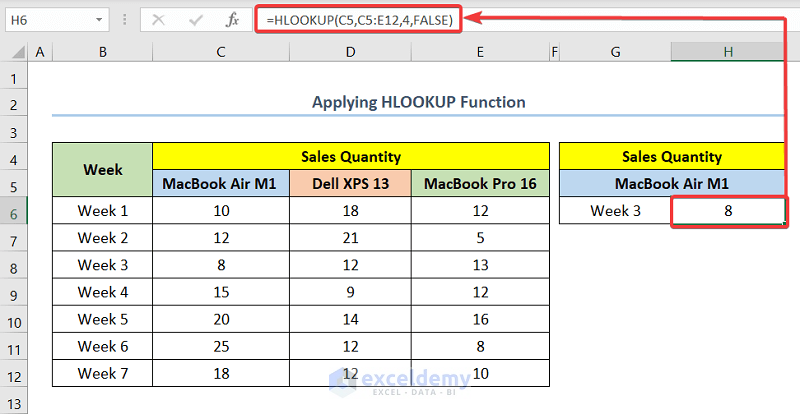
Task: Select column B header
Action: (x=103, y=52)
